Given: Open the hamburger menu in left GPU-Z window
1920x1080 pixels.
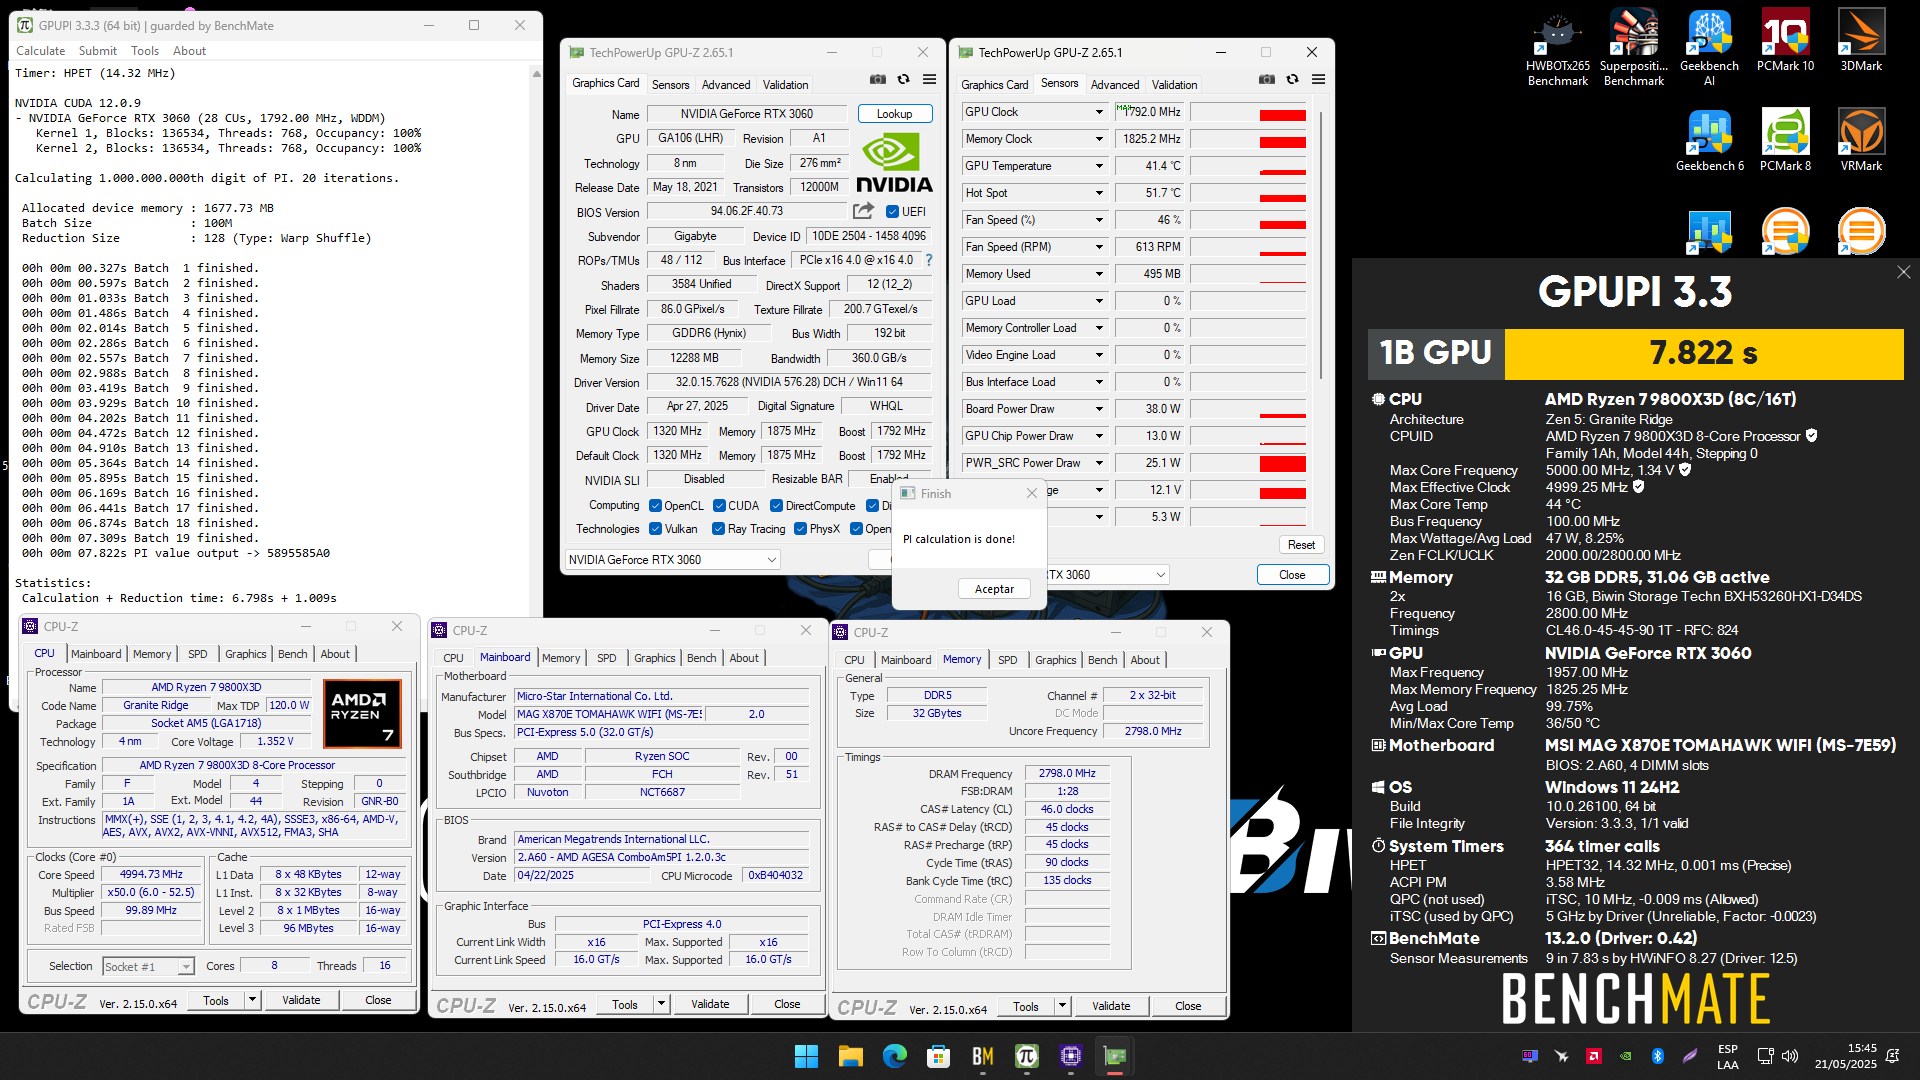Looking at the screenshot, I should point(929,80).
